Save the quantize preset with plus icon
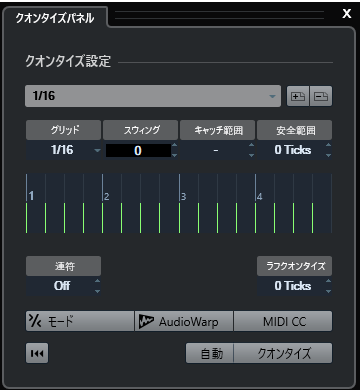The image size is (361, 390). point(298,96)
